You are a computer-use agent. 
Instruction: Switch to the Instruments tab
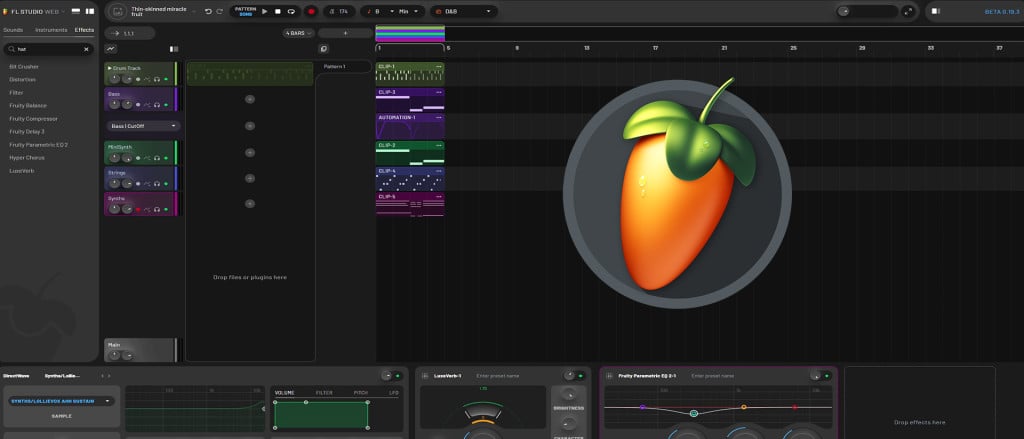pos(51,30)
